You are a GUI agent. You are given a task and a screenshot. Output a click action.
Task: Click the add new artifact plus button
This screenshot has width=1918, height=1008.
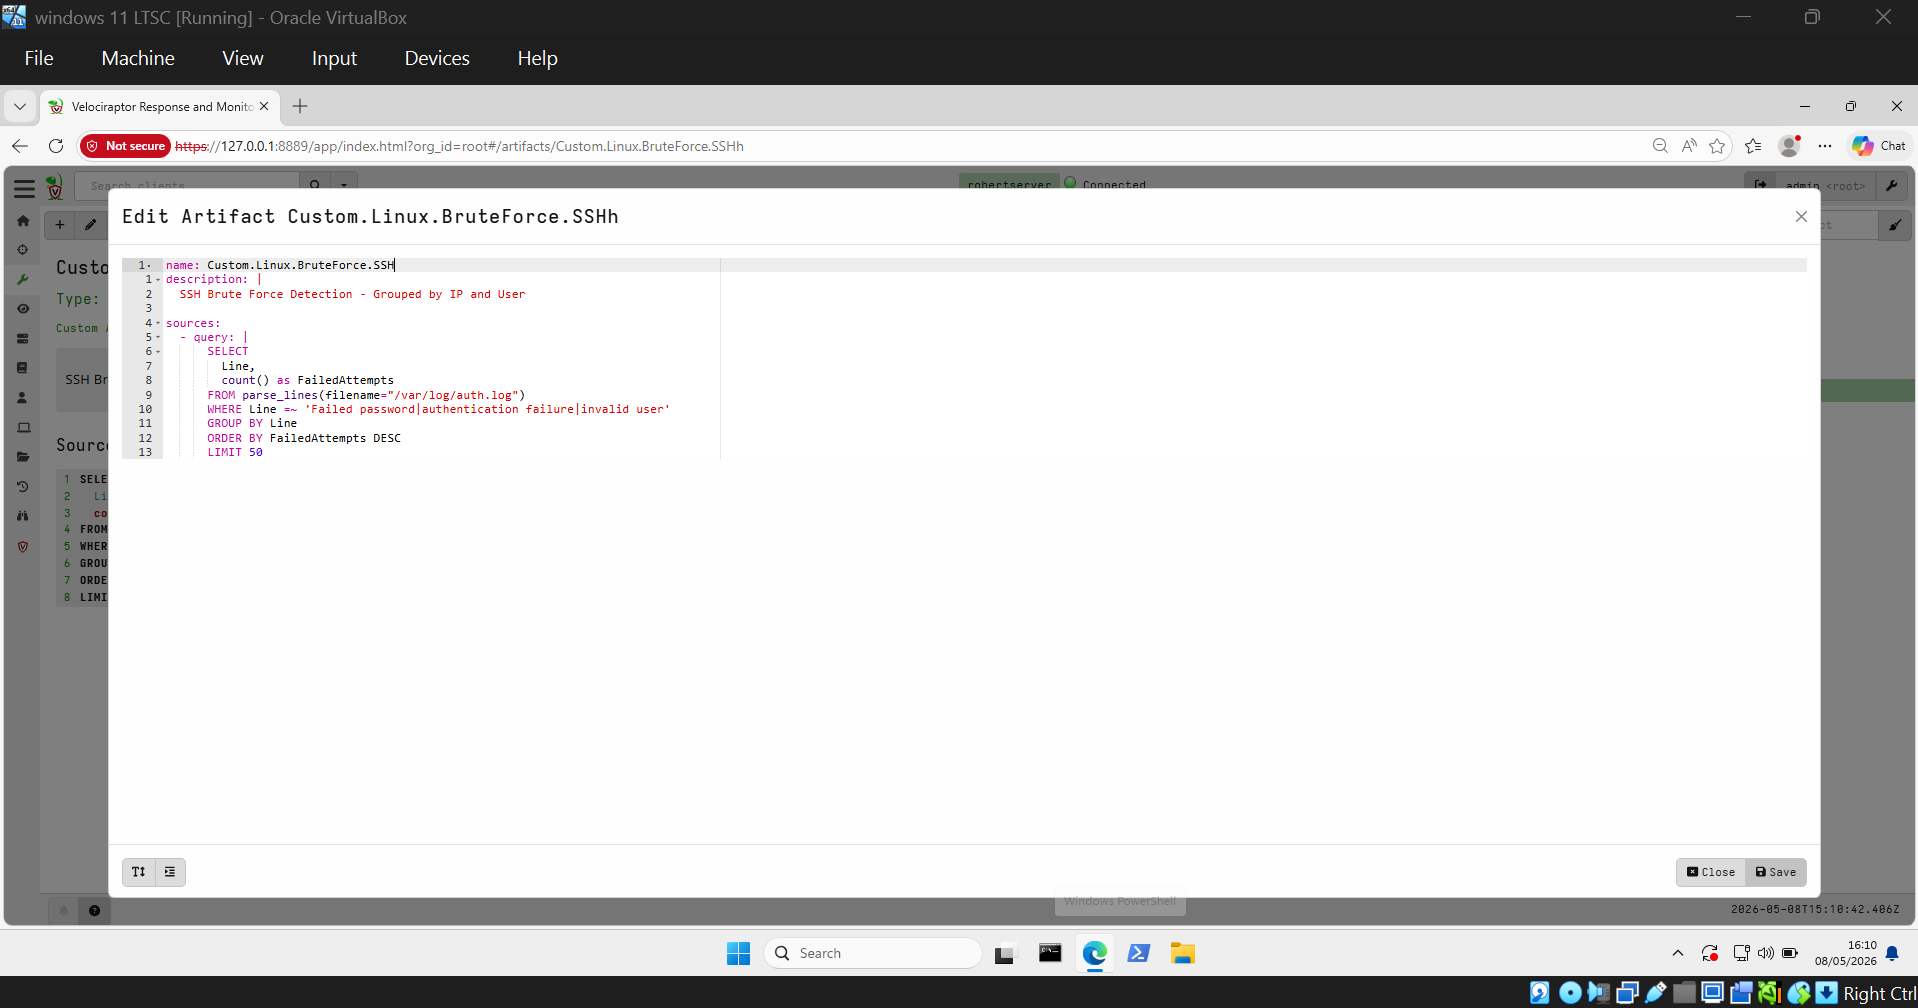point(60,225)
